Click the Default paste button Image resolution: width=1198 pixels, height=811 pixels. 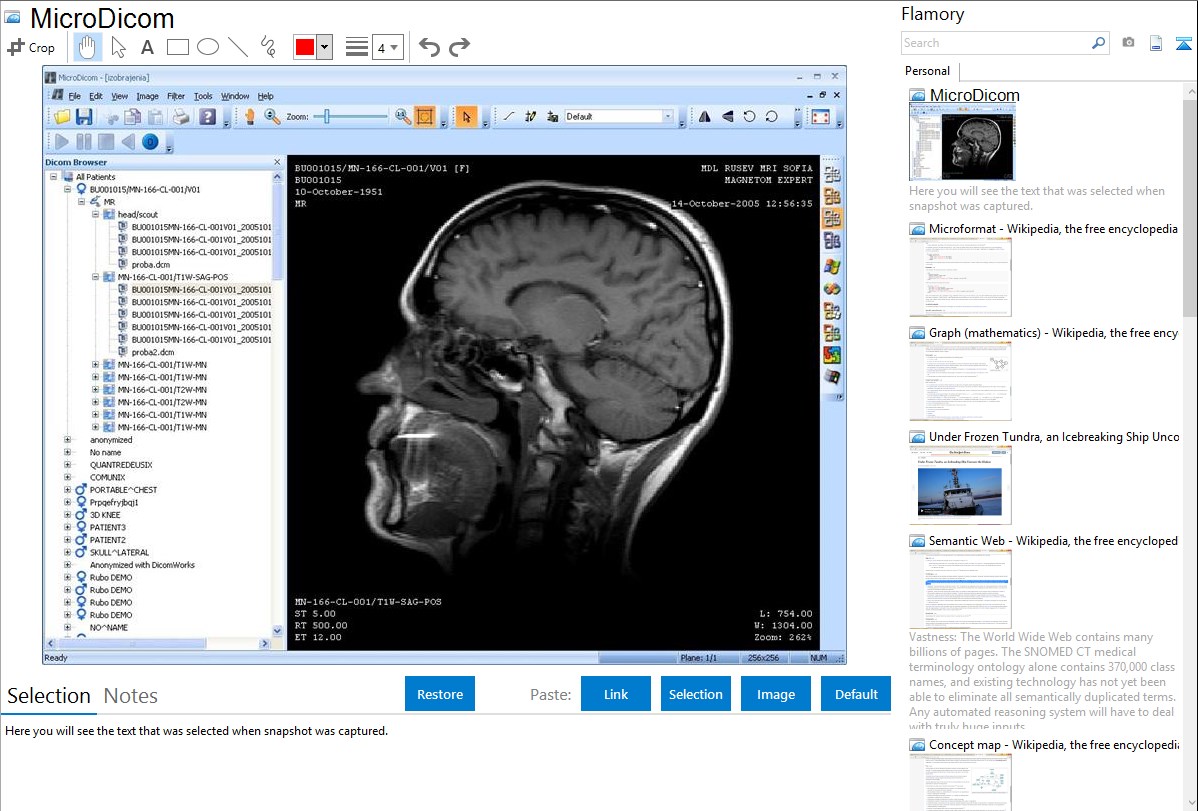(x=856, y=694)
